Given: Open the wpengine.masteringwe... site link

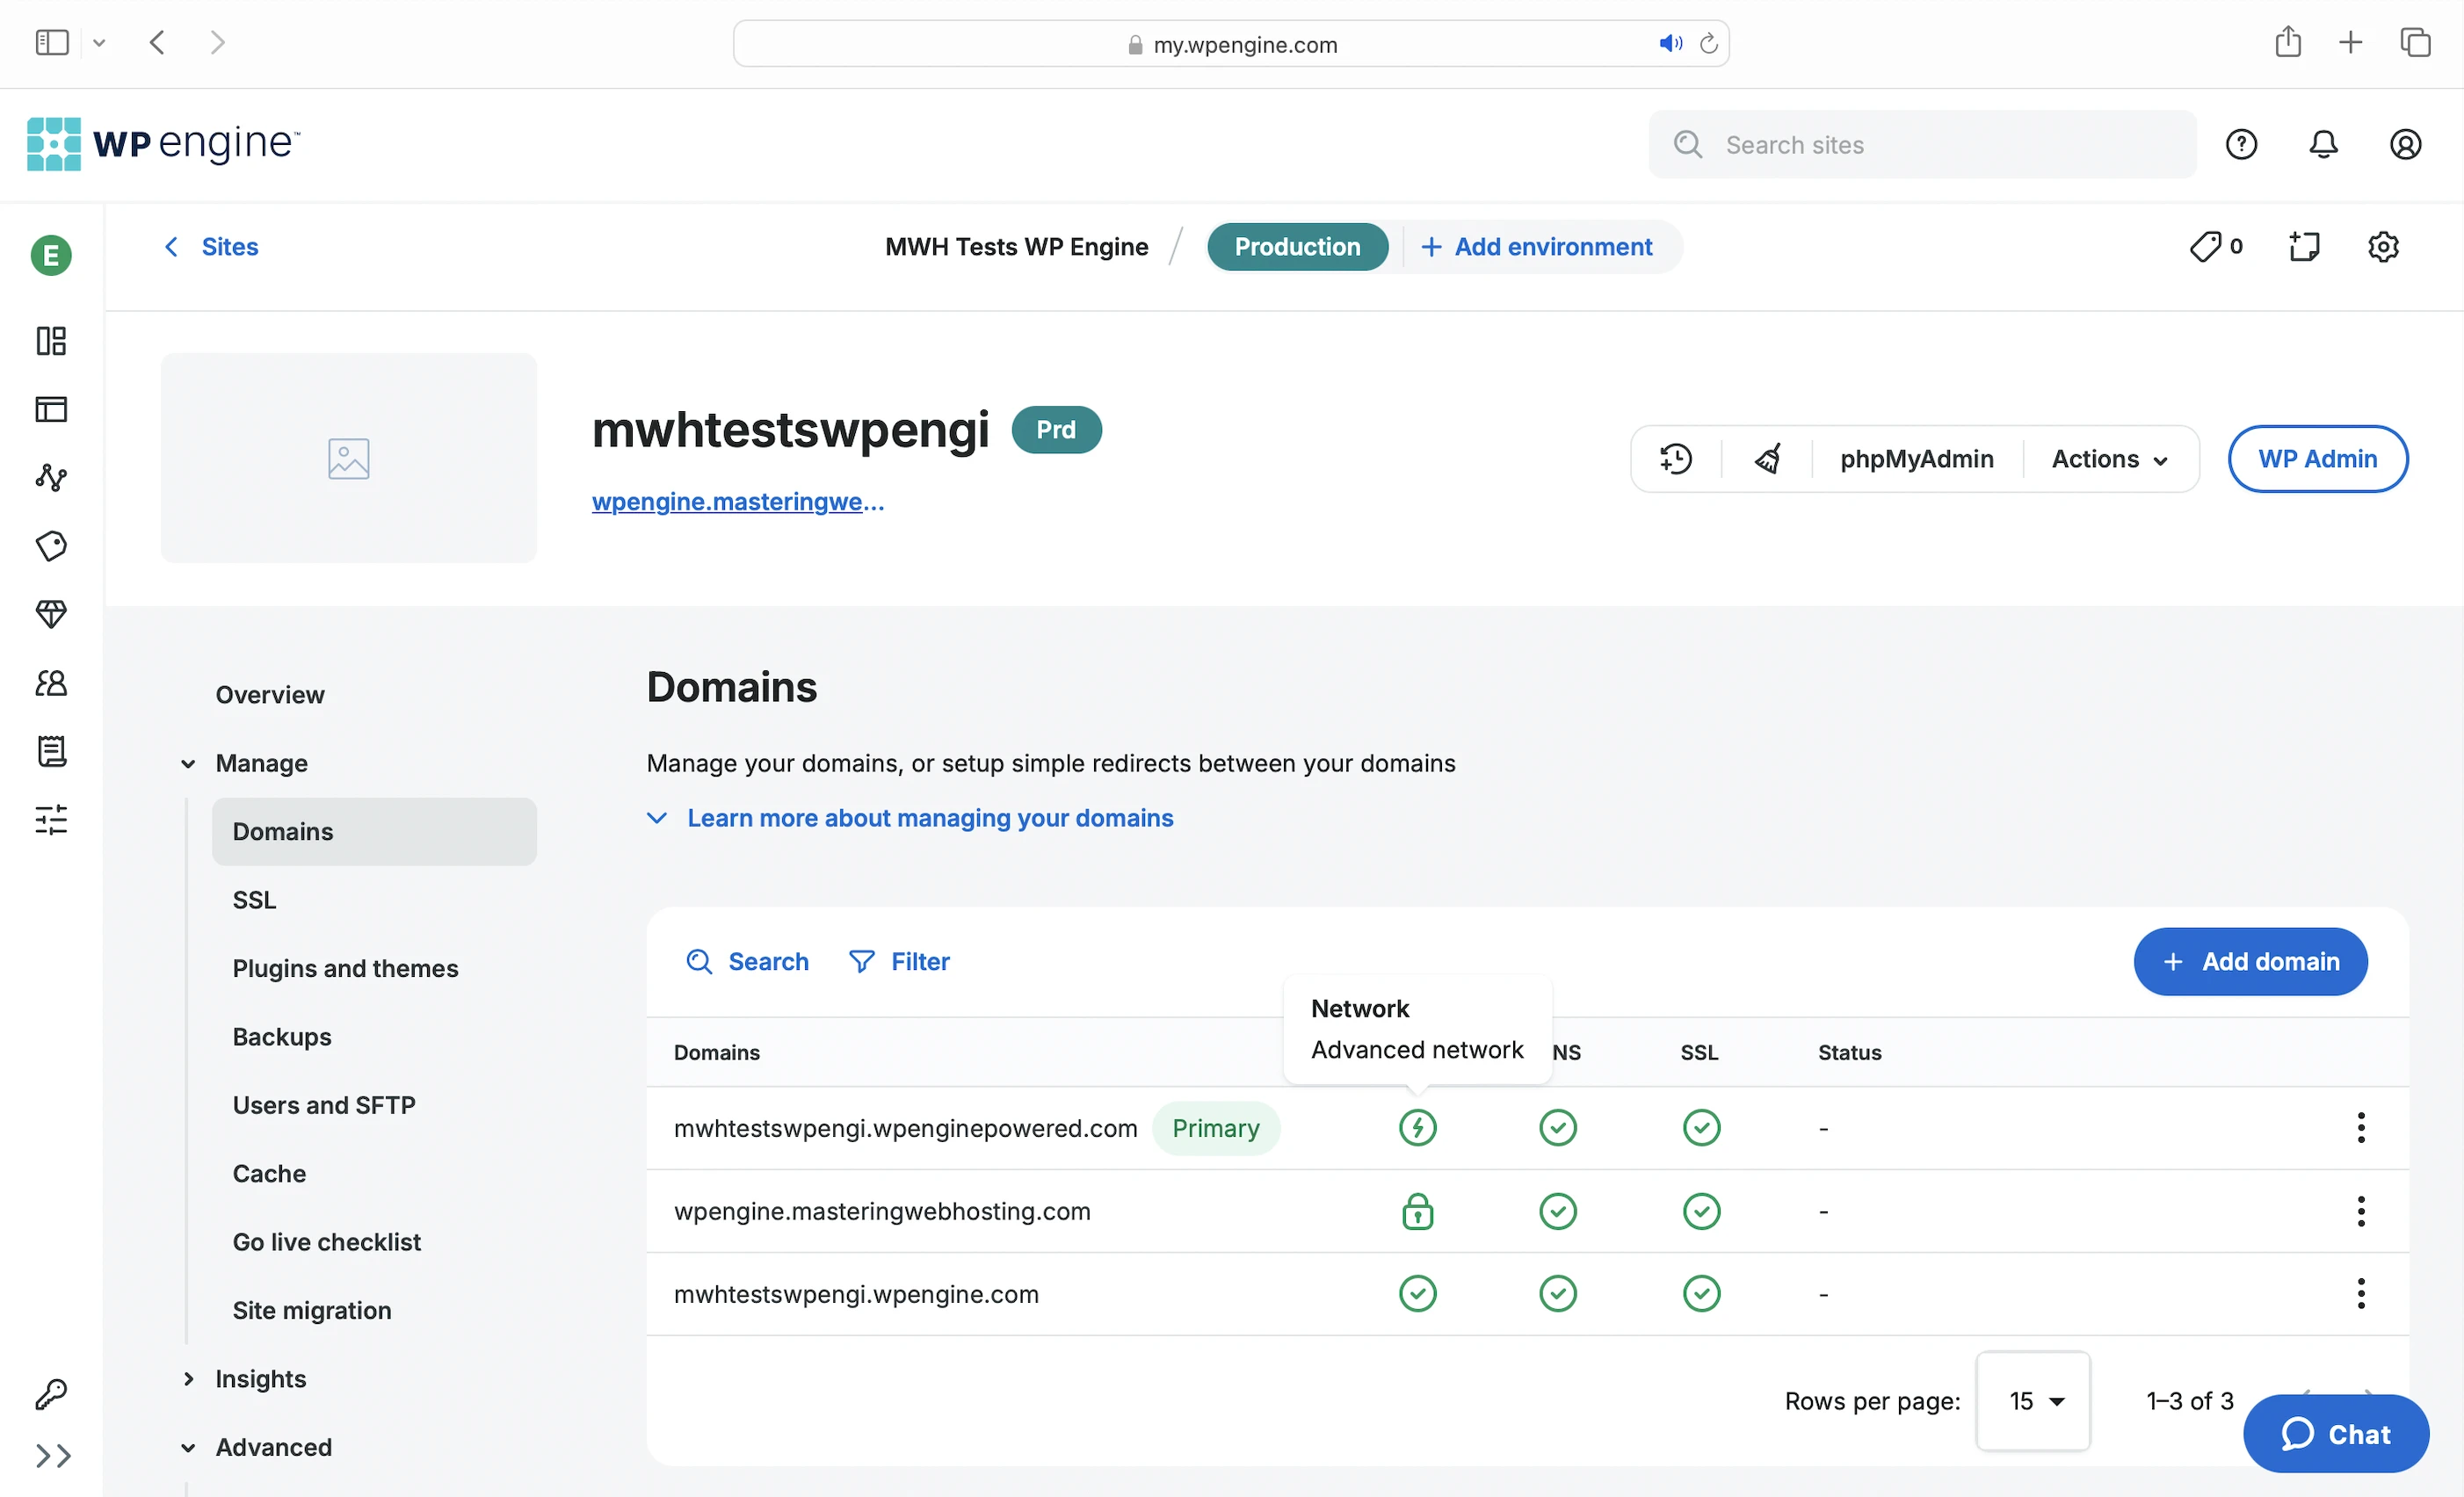Looking at the screenshot, I should [737, 502].
